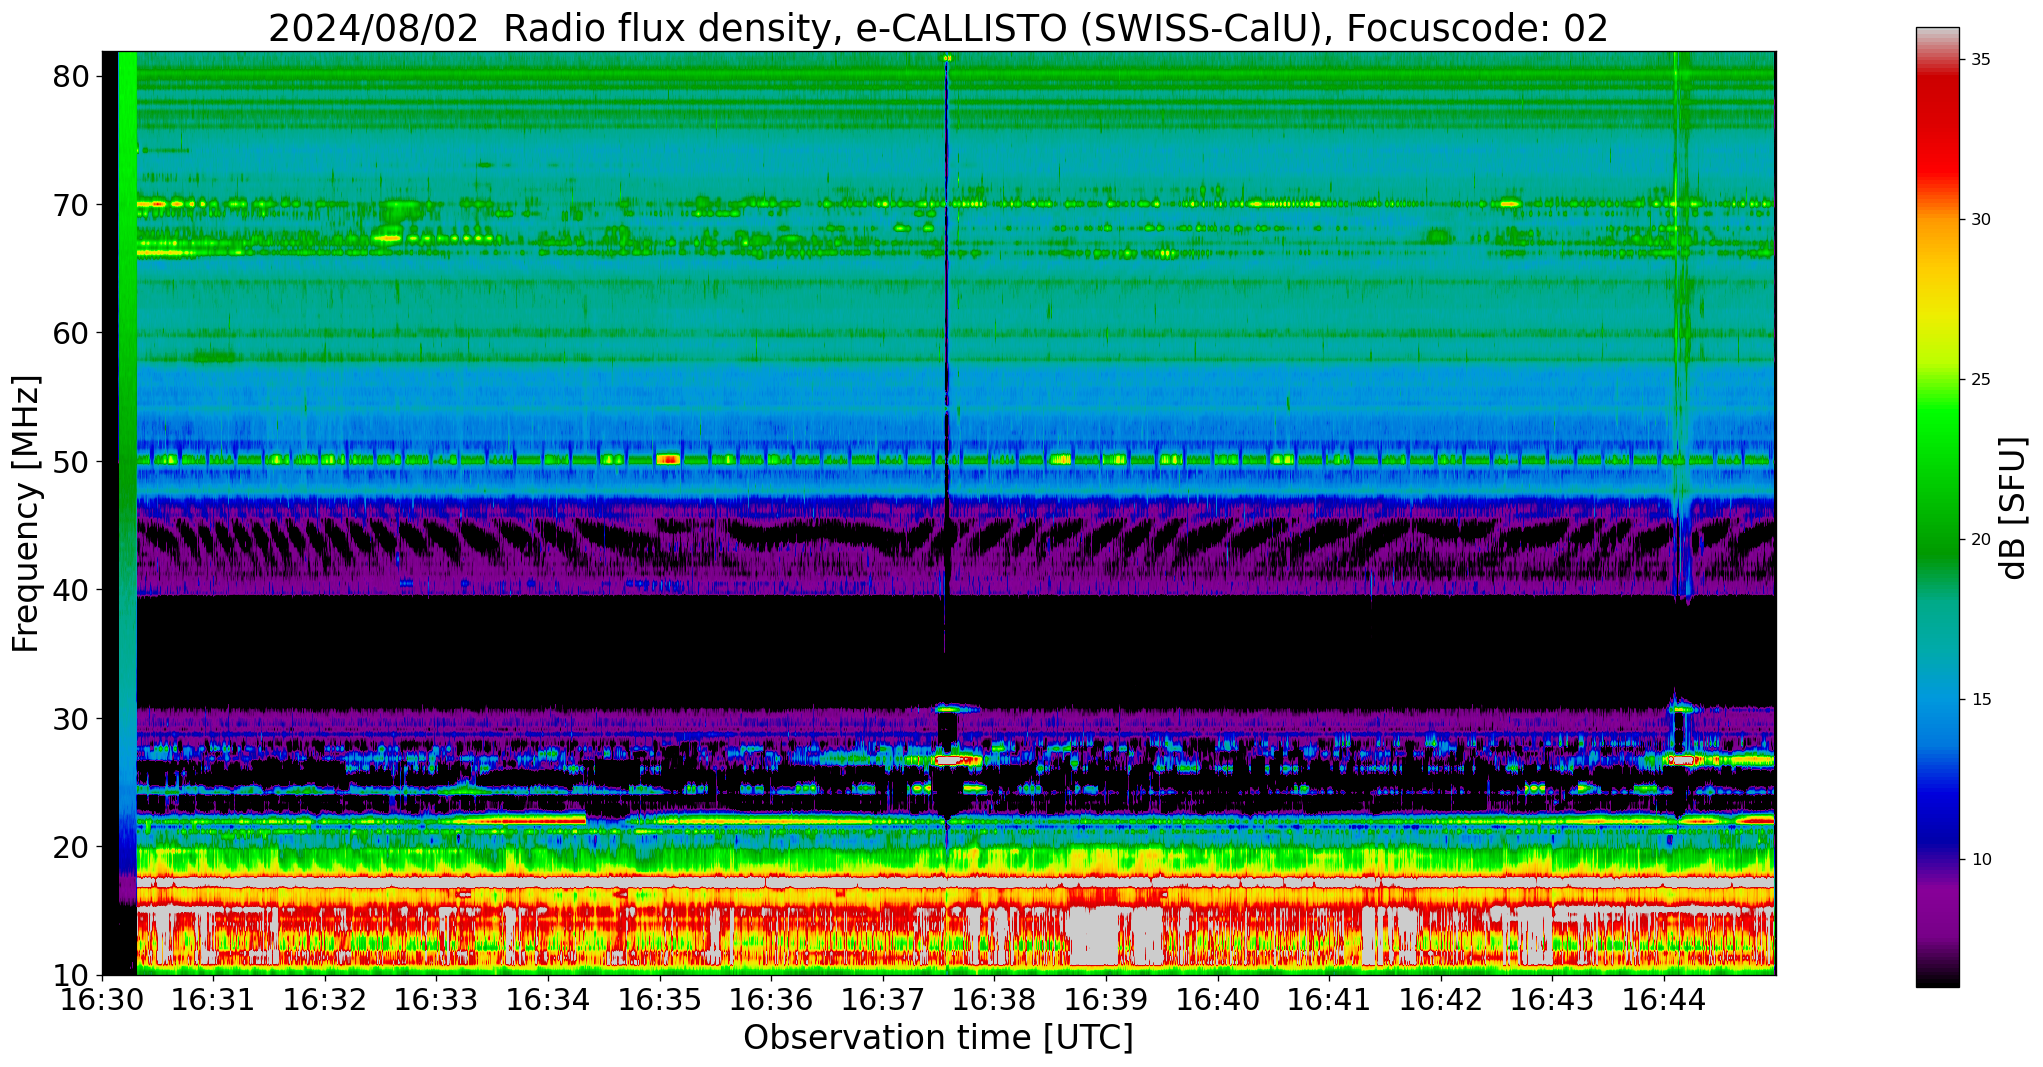Click the 'Observation time [UTC]' x-axis label
Viewport: 2043px width, 1067px height.
[938, 1037]
